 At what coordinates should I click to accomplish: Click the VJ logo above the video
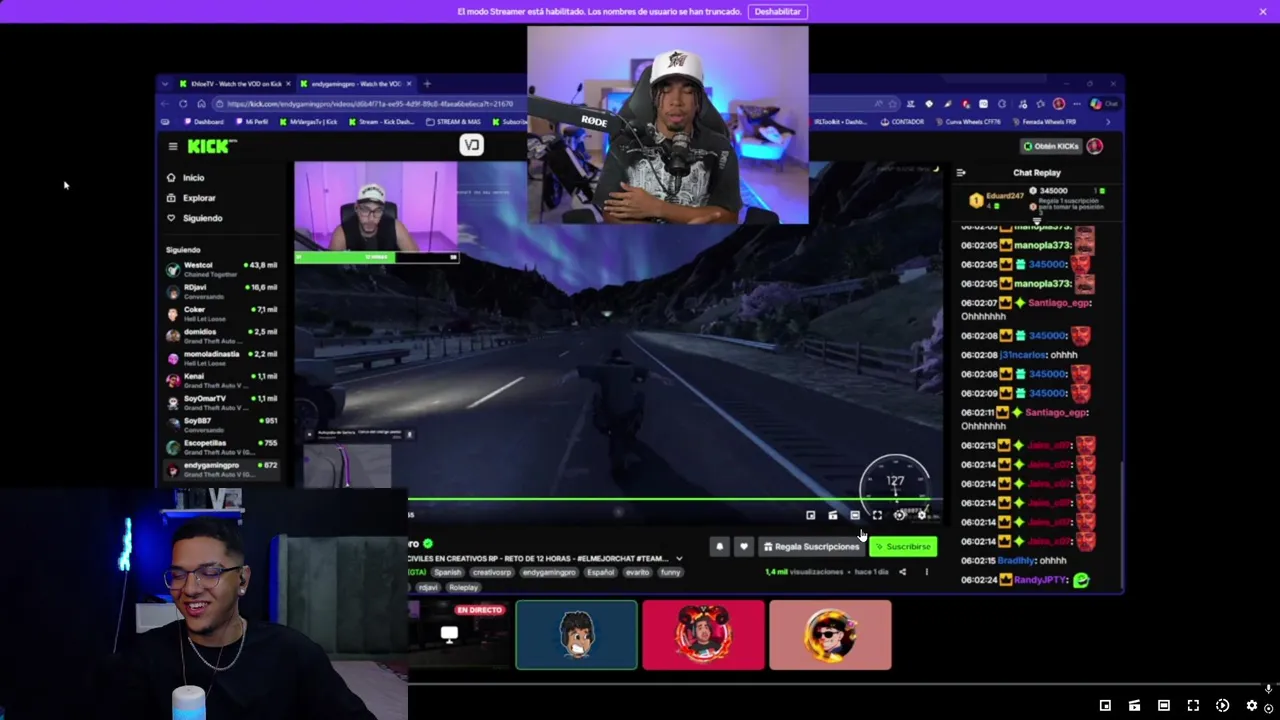(471, 146)
